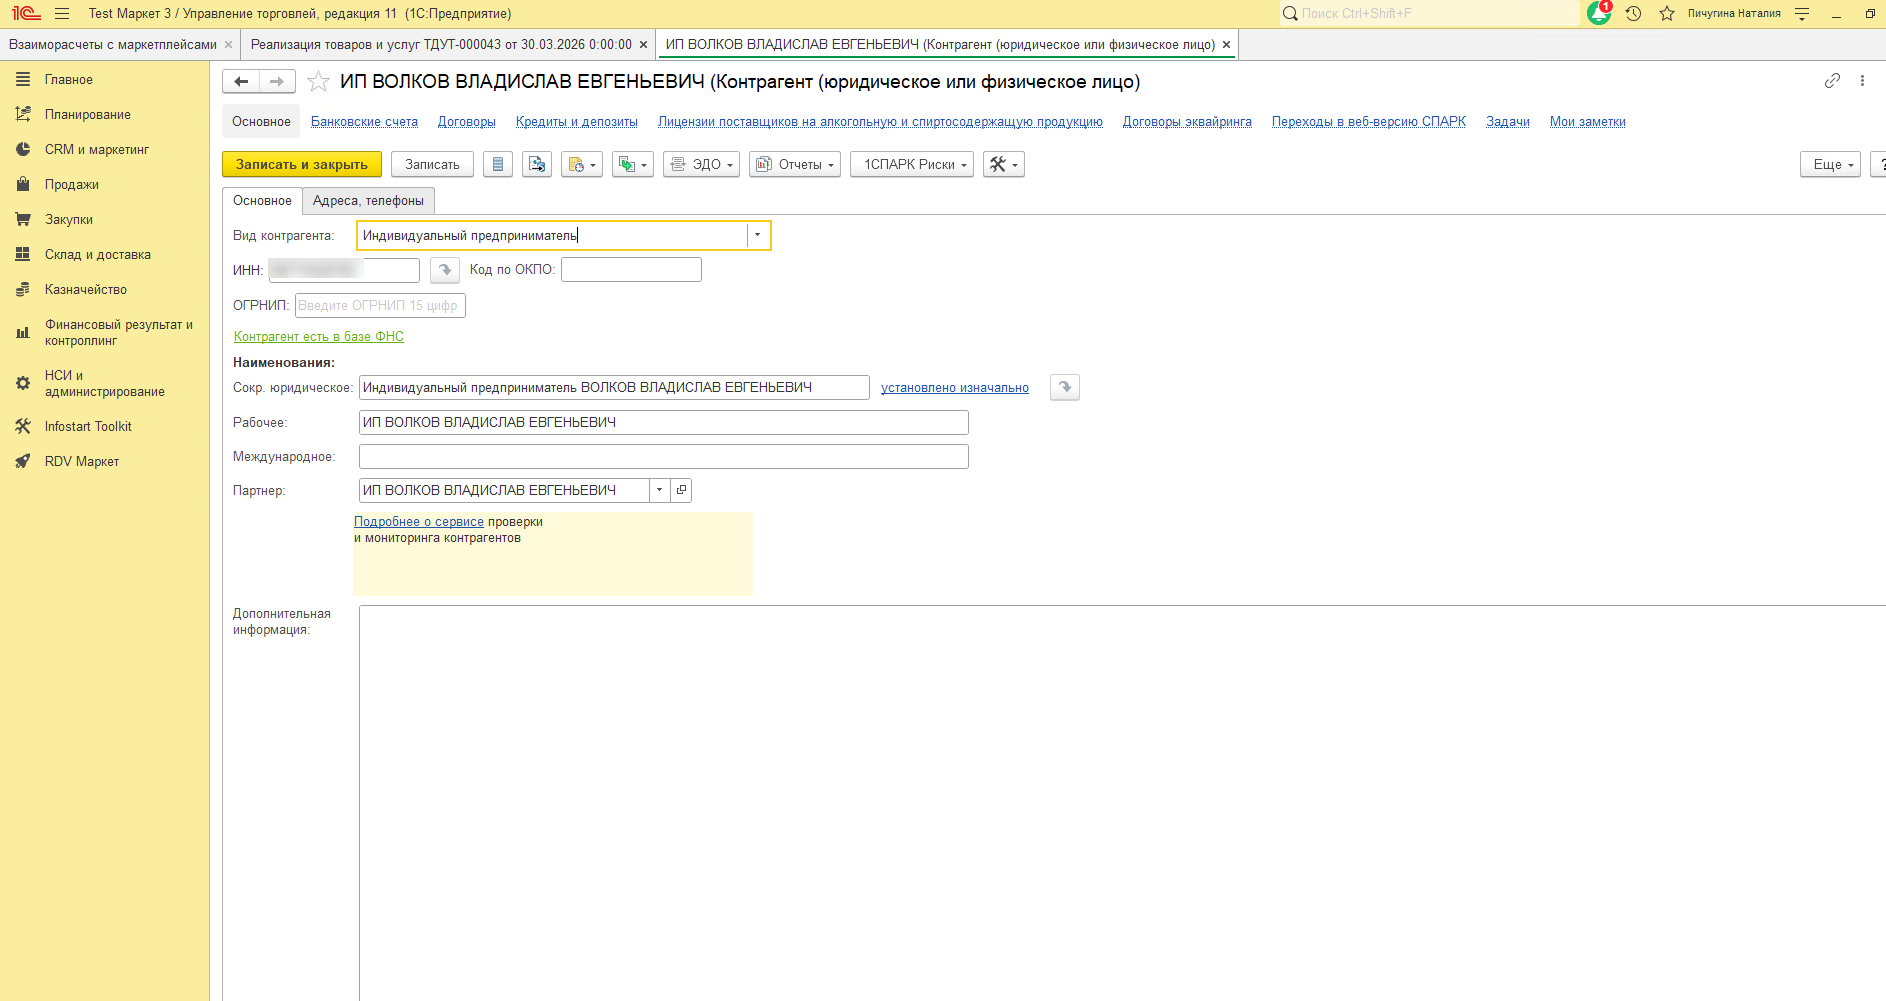
Task: Open the tools wrench dropdown
Action: 1004,165
